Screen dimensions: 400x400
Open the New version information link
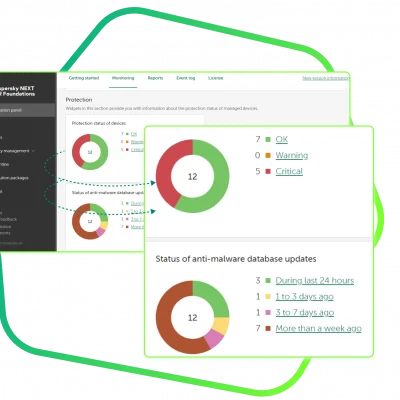325,78
